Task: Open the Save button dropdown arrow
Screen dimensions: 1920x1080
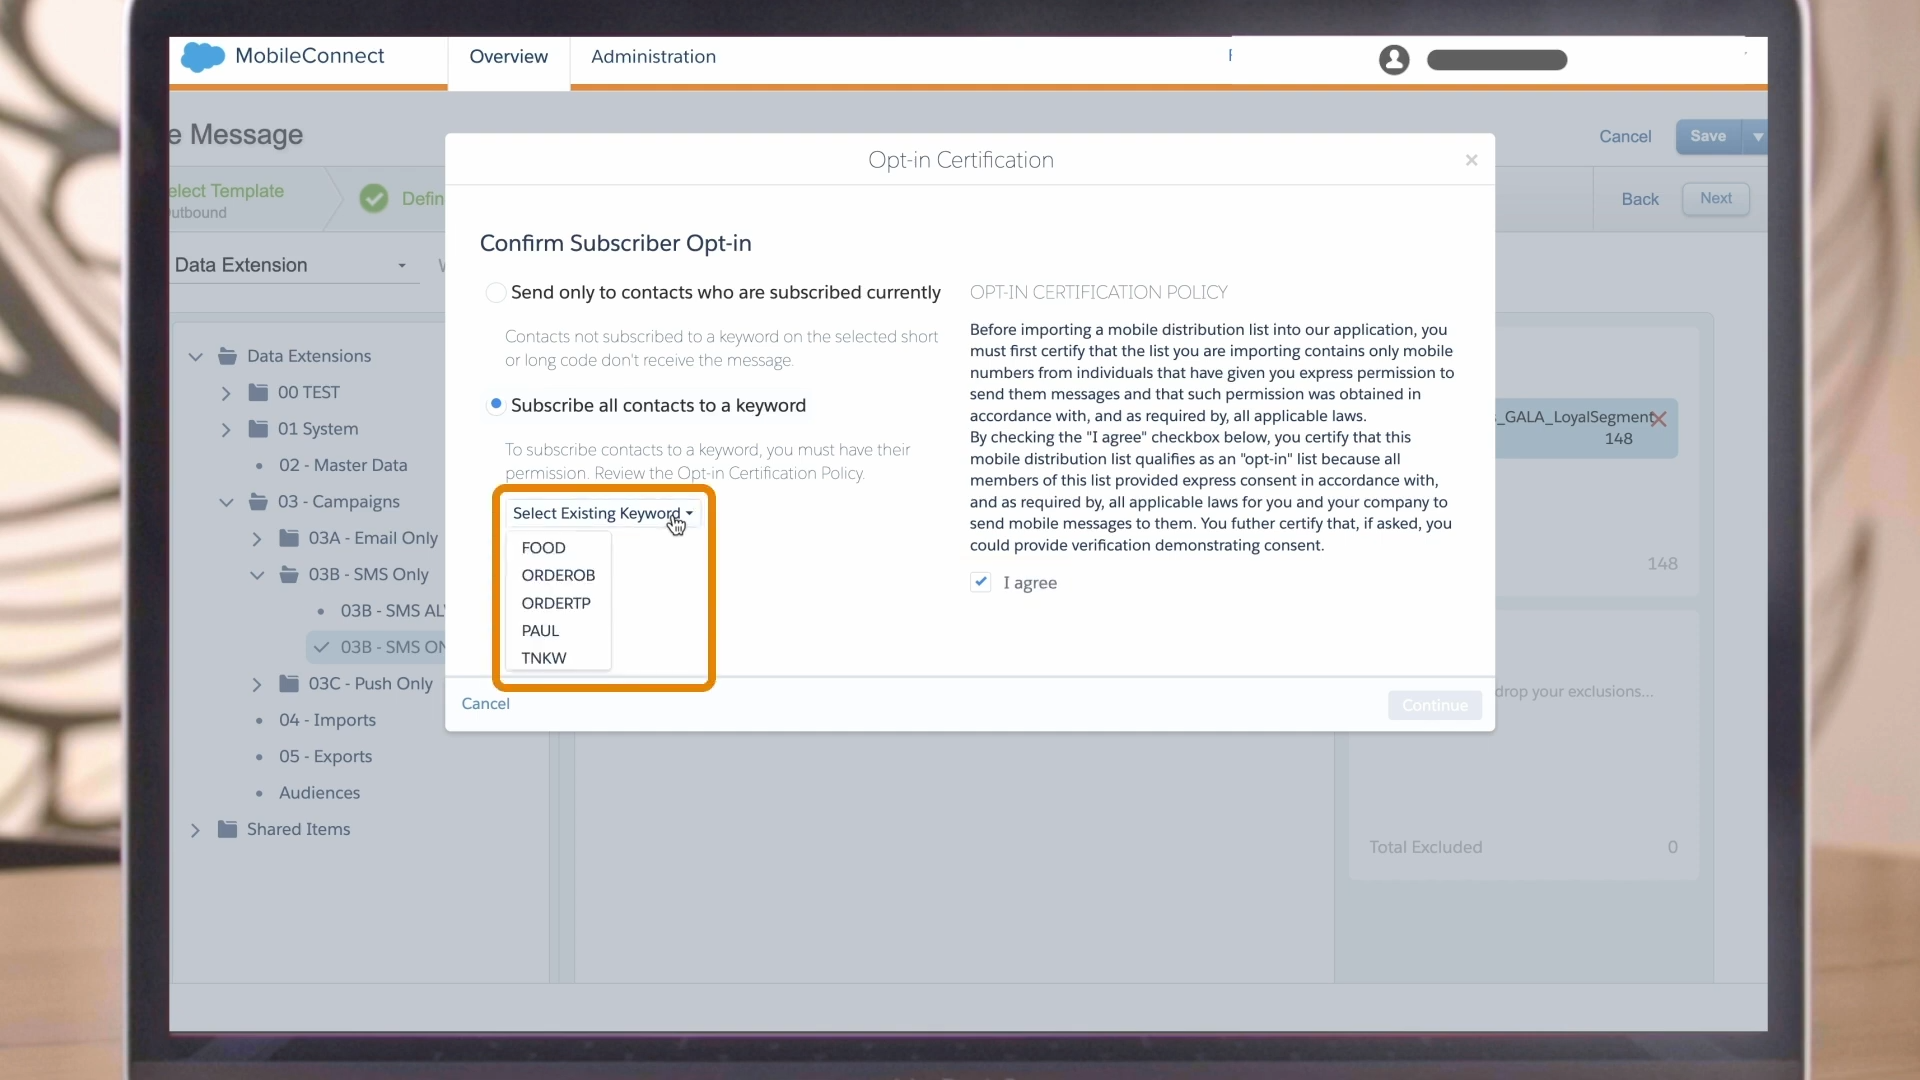Action: pos(1757,137)
